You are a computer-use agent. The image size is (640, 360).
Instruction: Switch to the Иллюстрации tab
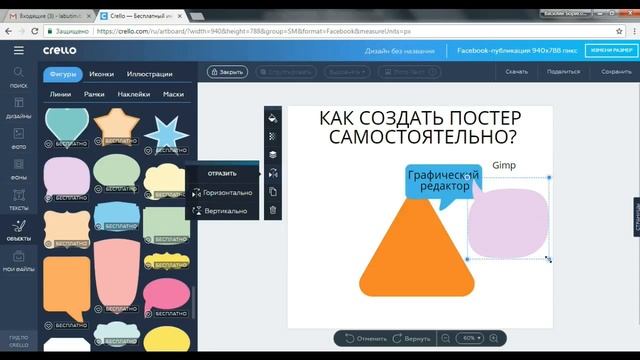click(x=149, y=74)
